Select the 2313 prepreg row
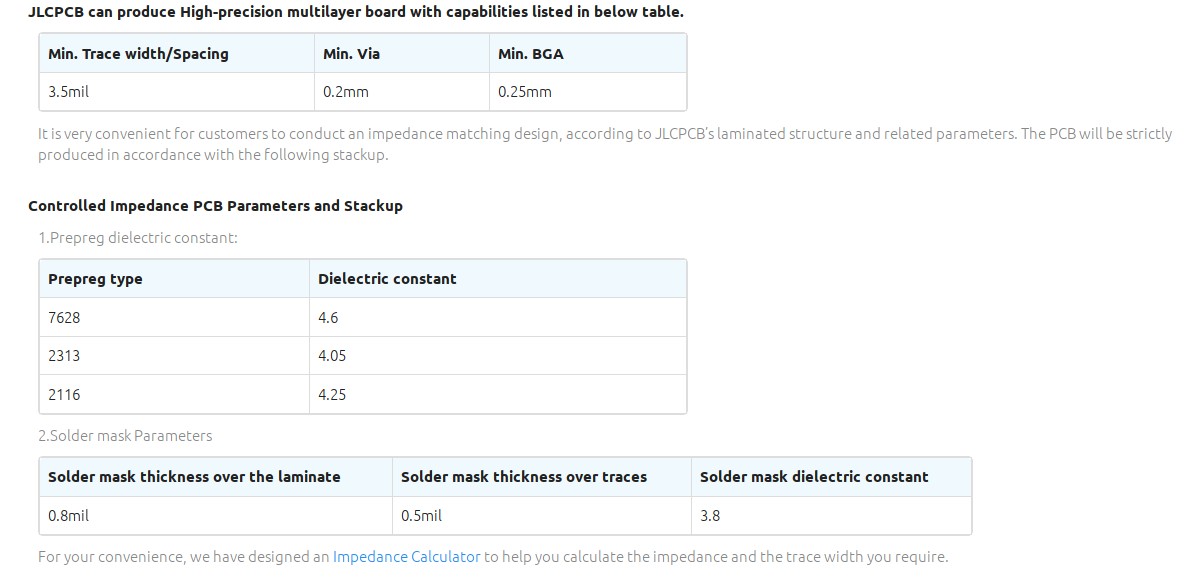This screenshot has width=1199, height=584. pyautogui.click(x=363, y=355)
